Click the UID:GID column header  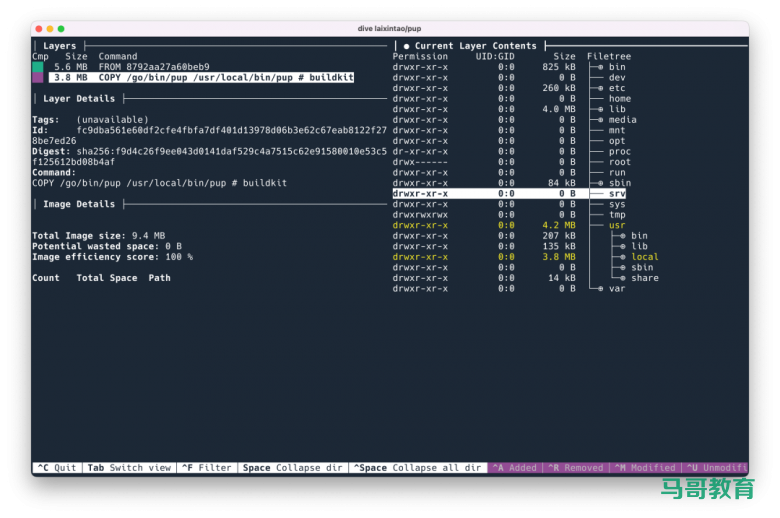(x=494, y=56)
